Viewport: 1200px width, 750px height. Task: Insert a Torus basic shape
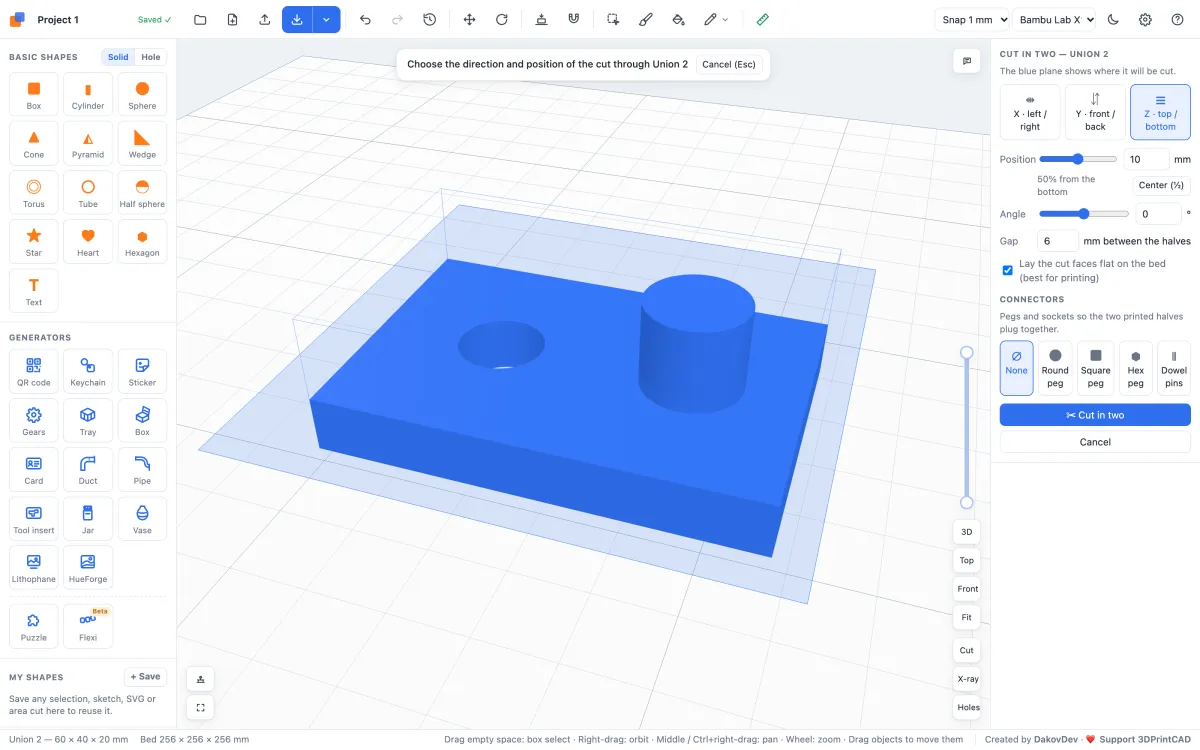[34, 192]
